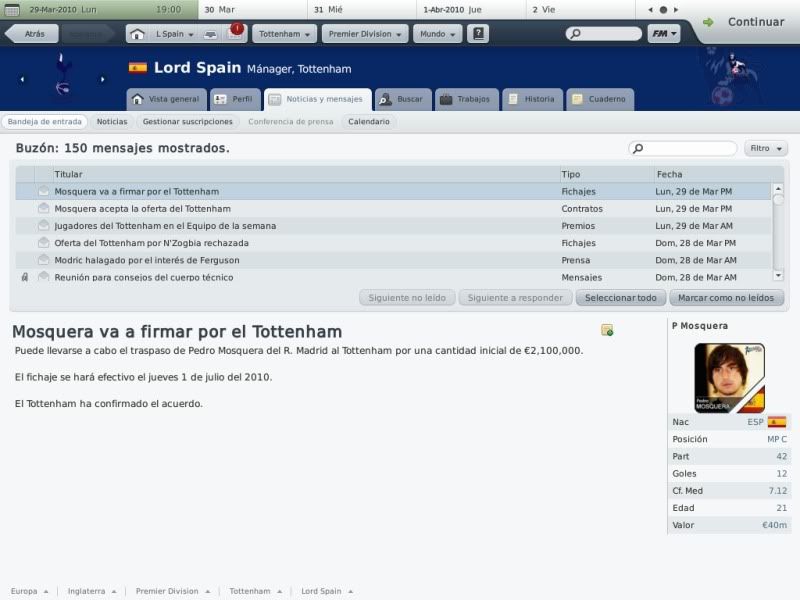Open the shortlist tray icon after L Spain
This screenshot has width=800, height=600.
click(210, 34)
